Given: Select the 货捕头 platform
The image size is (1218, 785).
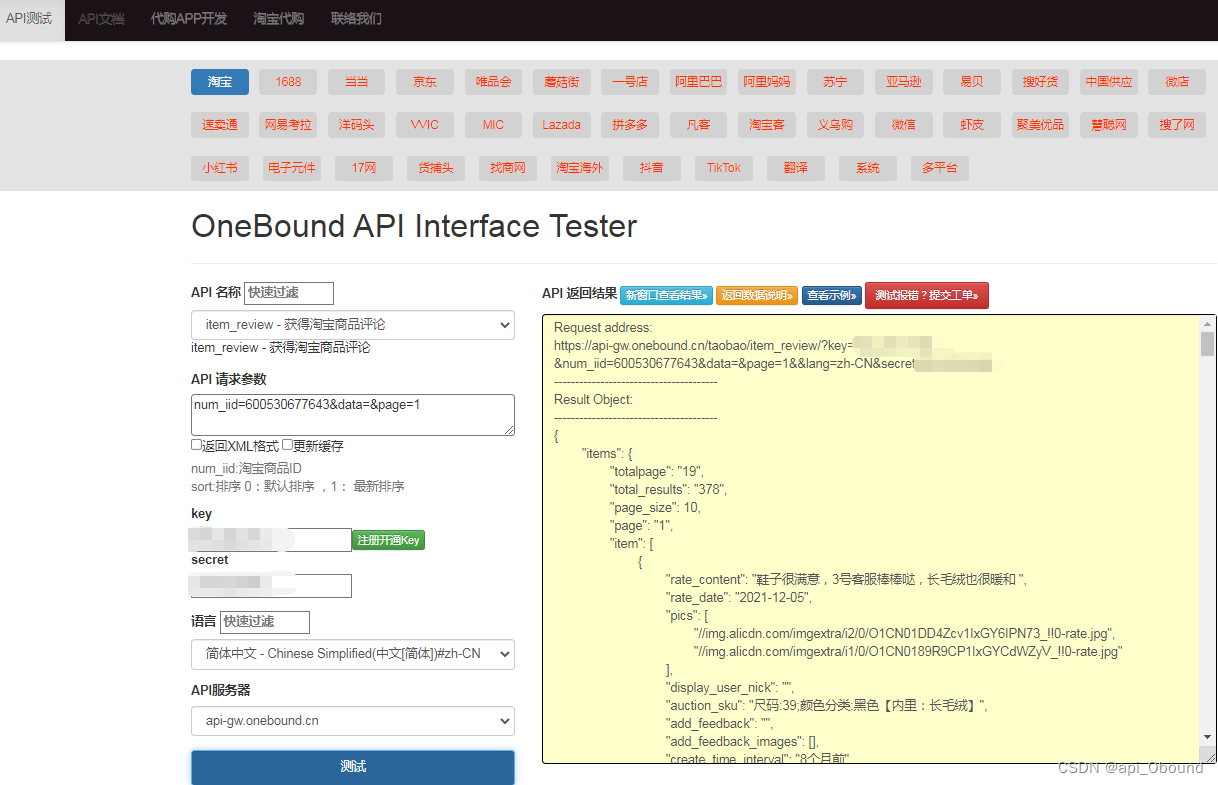Looking at the screenshot, I should tap(436, 168).
